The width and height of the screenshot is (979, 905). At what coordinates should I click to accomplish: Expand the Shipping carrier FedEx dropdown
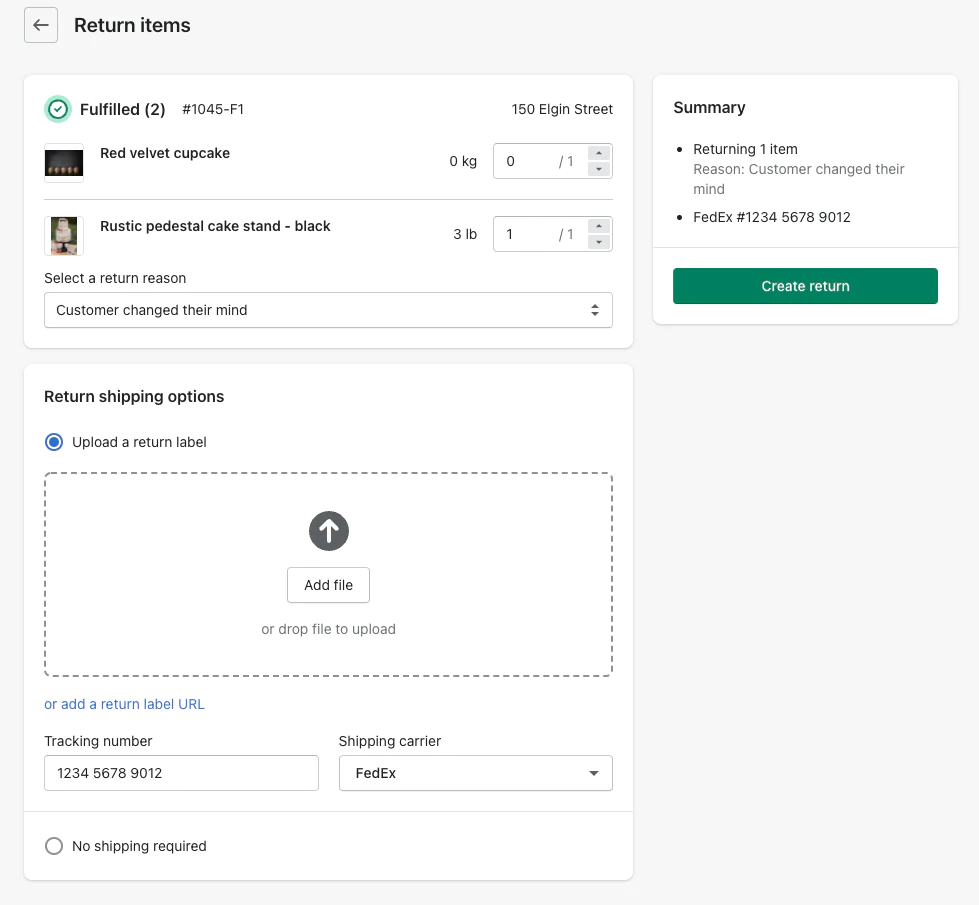(475, 773)
